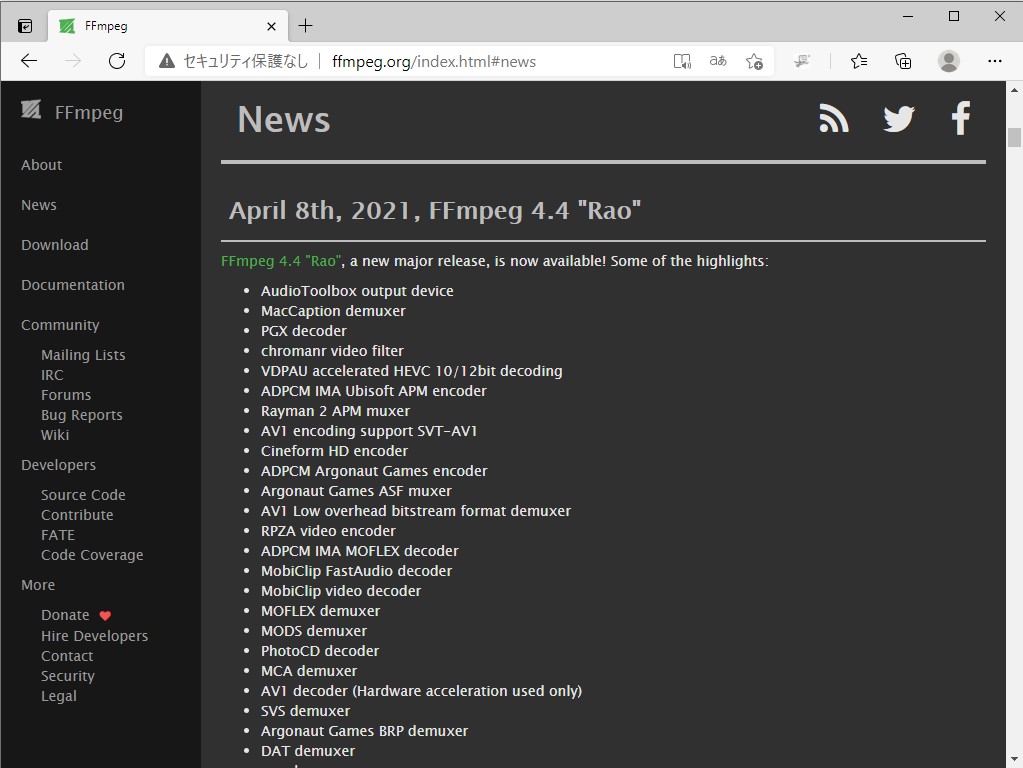Screen dimensions: 1023x768
Task: Open the translate page tool
Action: (718, 61)
